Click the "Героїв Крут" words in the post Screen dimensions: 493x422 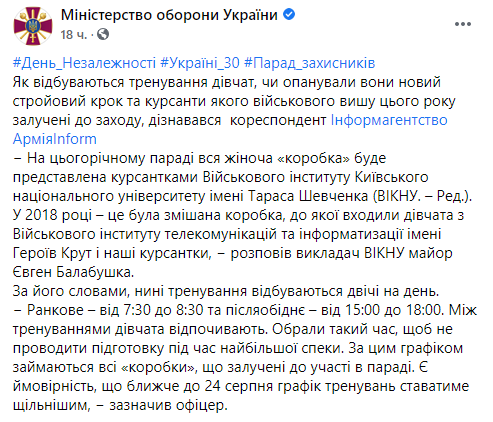(52, 253)
